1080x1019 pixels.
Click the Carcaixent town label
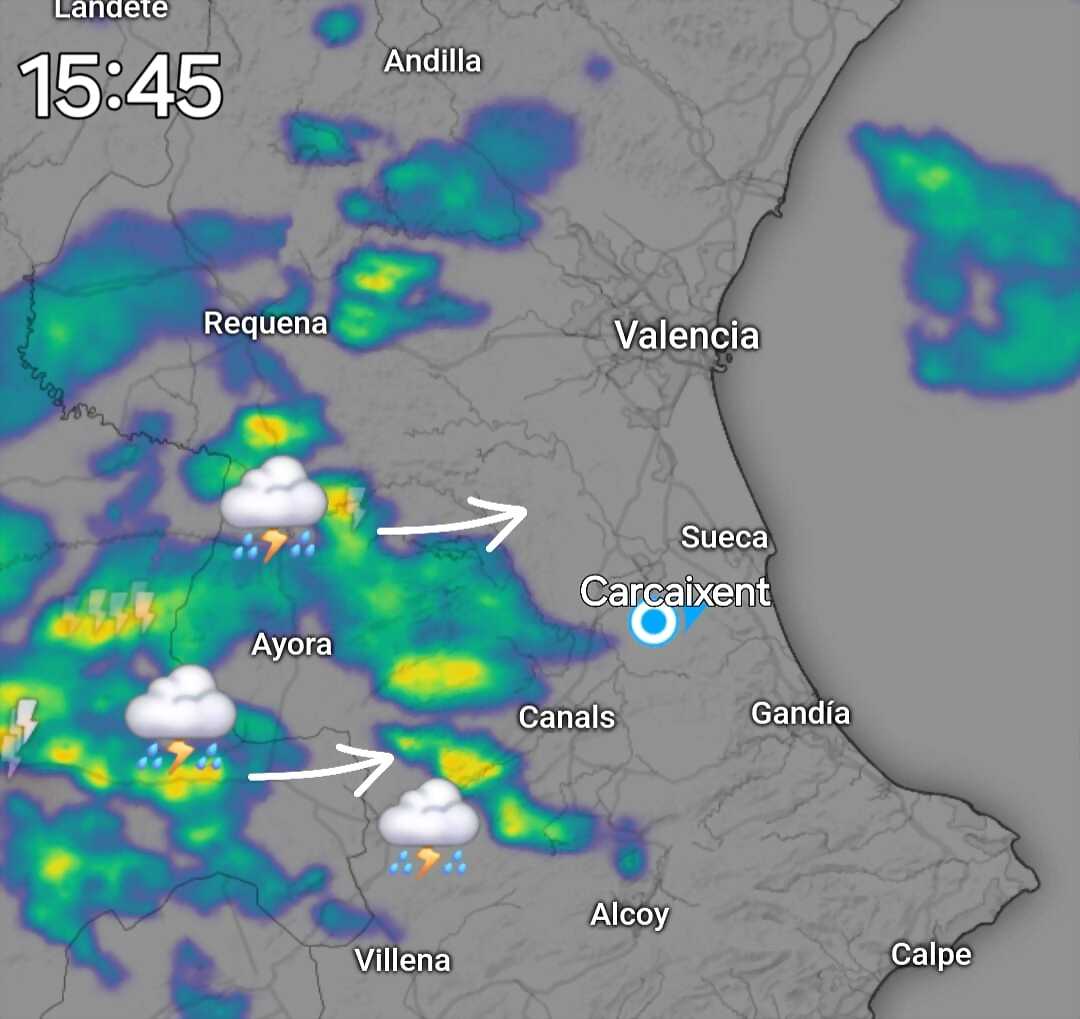tap(675, 591)
